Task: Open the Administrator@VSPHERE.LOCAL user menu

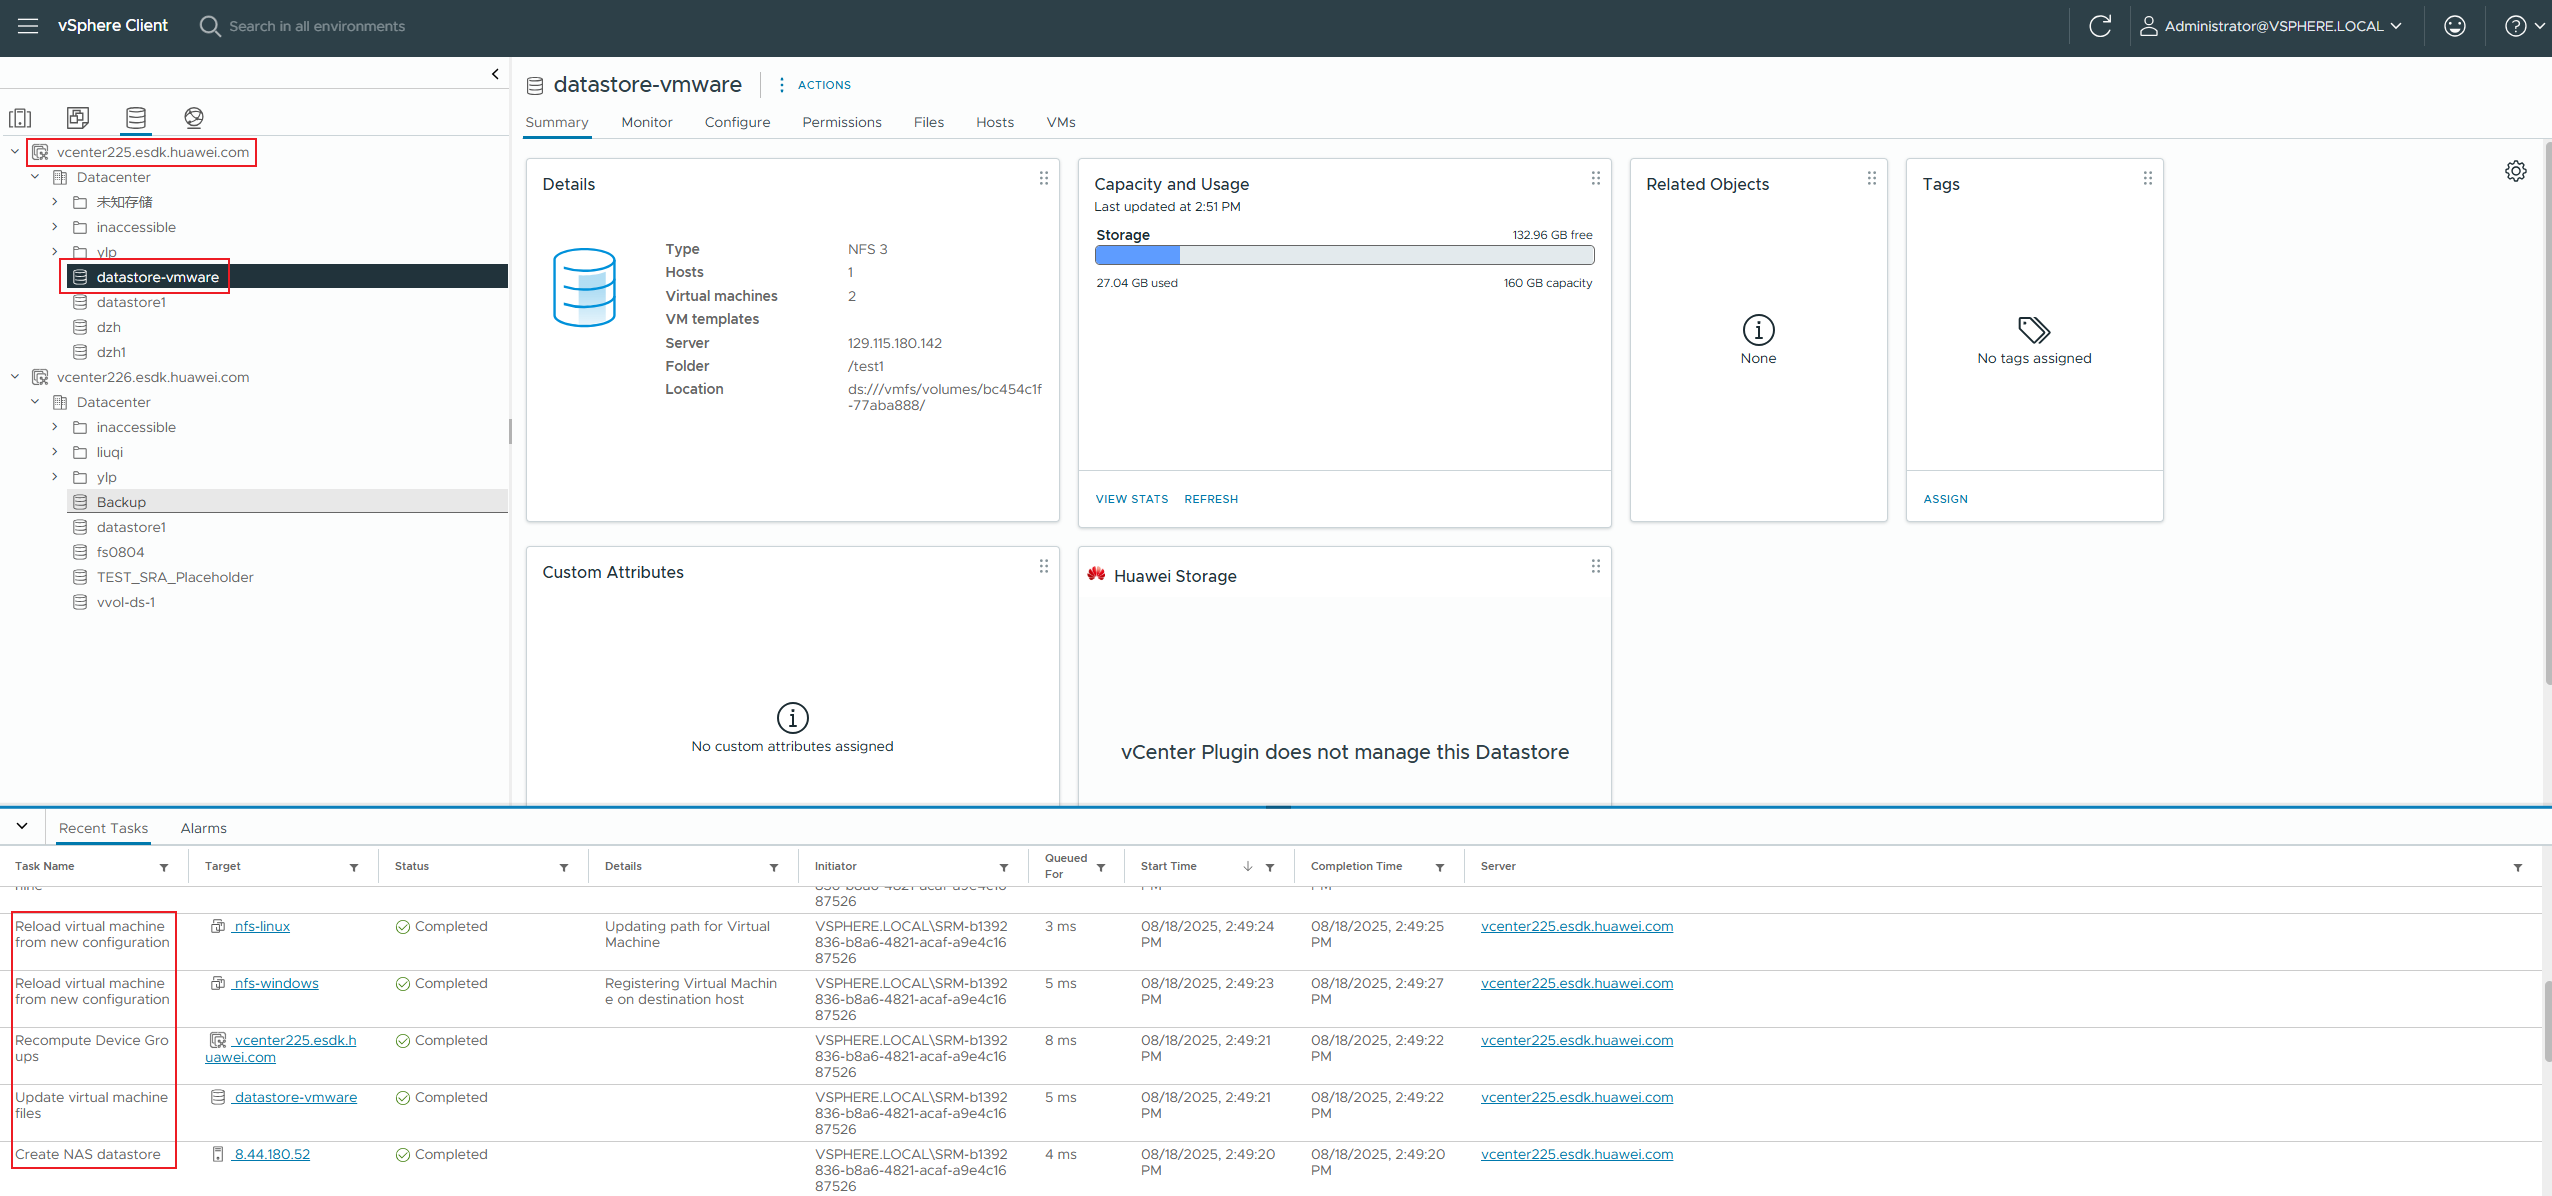Action: tap(2270, 26)
